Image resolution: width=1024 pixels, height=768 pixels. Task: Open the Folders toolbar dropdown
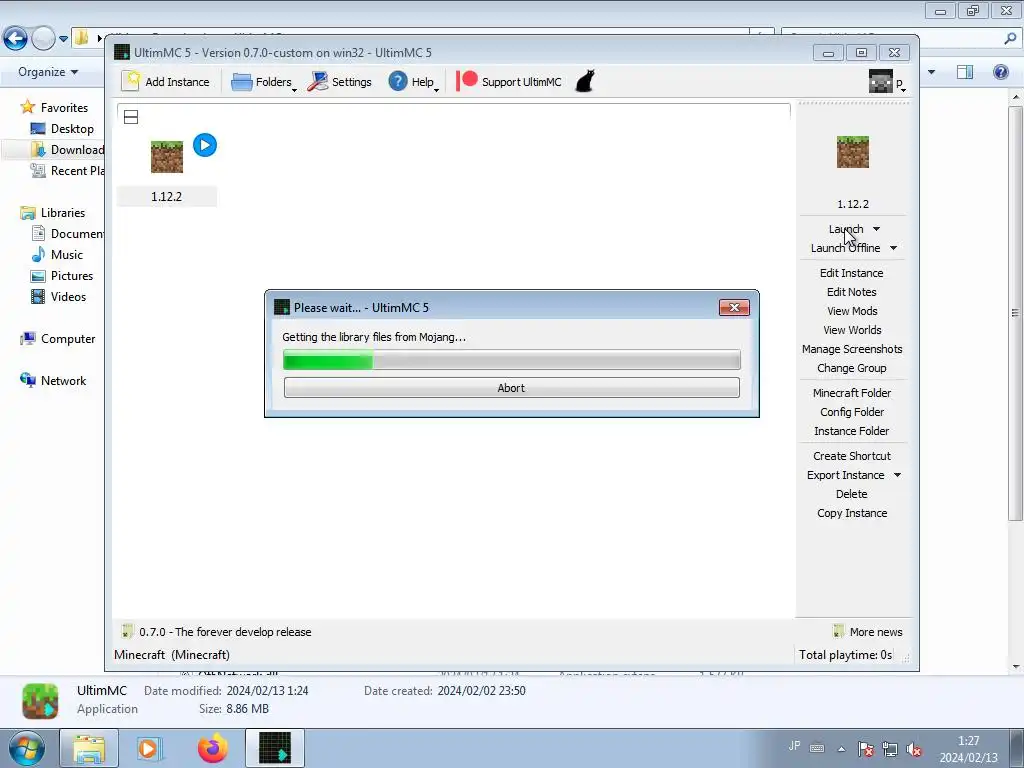pos(264,82)
